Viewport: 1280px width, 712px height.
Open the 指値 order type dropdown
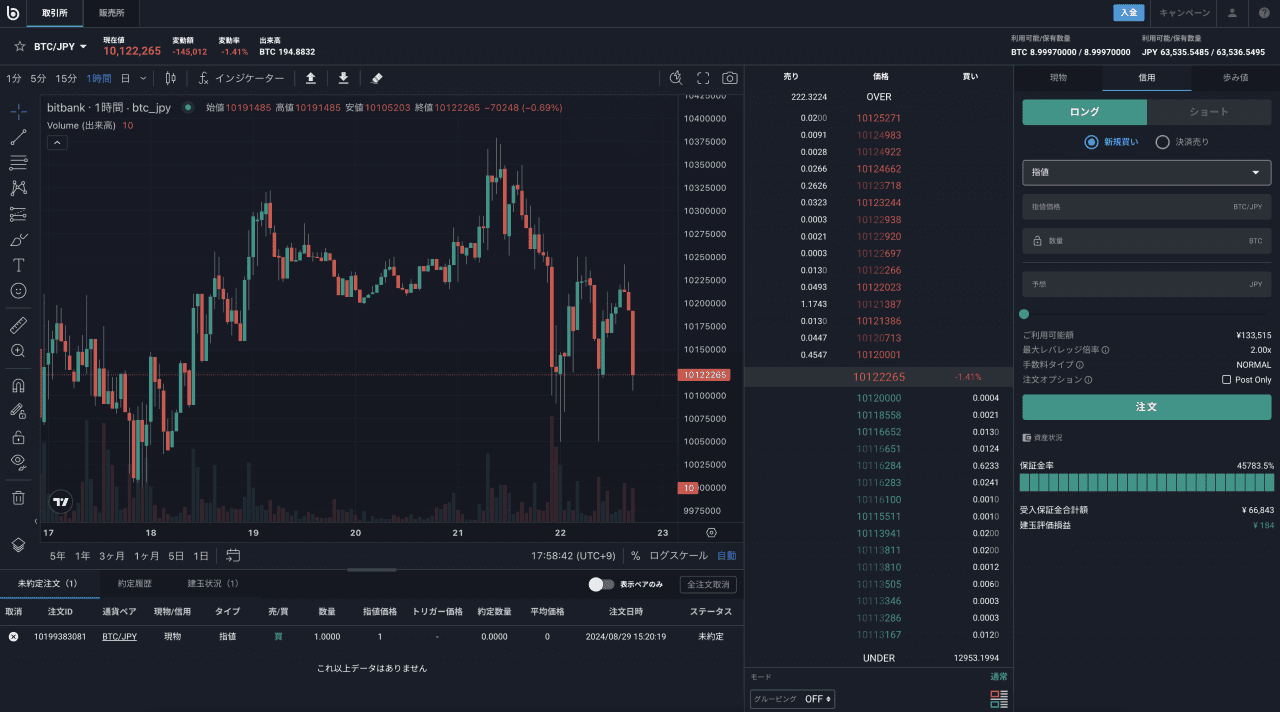click(1146, 172)
